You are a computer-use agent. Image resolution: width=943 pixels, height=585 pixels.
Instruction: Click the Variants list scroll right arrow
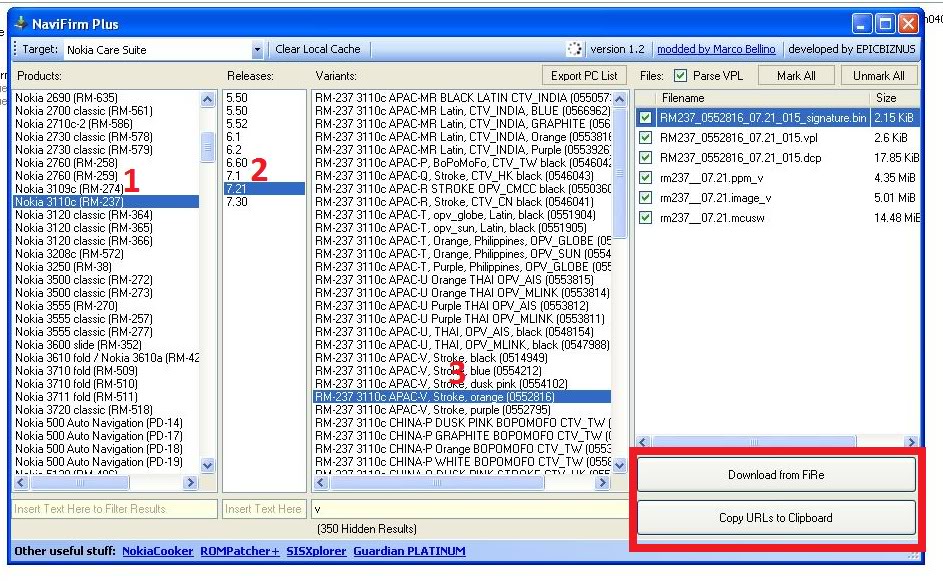click(x=602, y=482)
